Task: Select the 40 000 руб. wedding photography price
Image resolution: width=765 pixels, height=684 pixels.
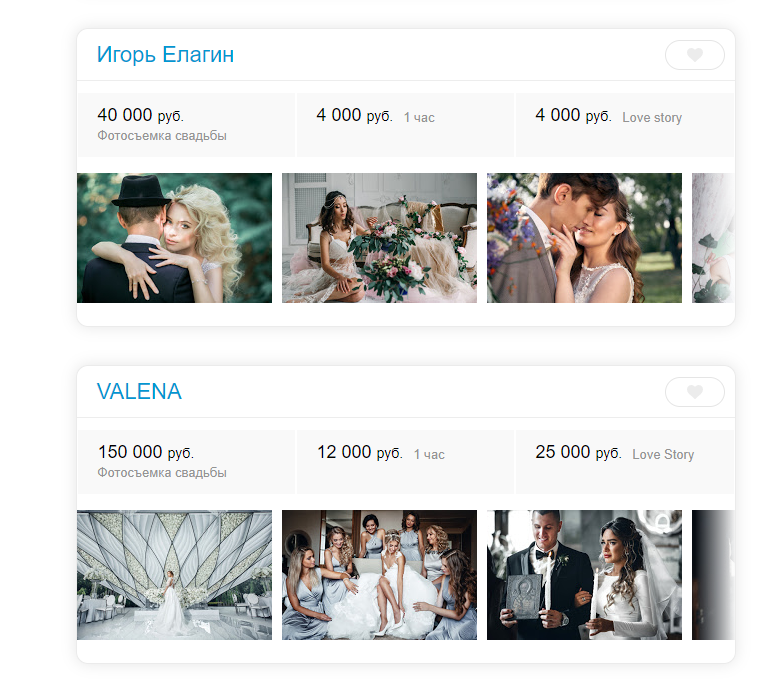Action: click(186, 125)
